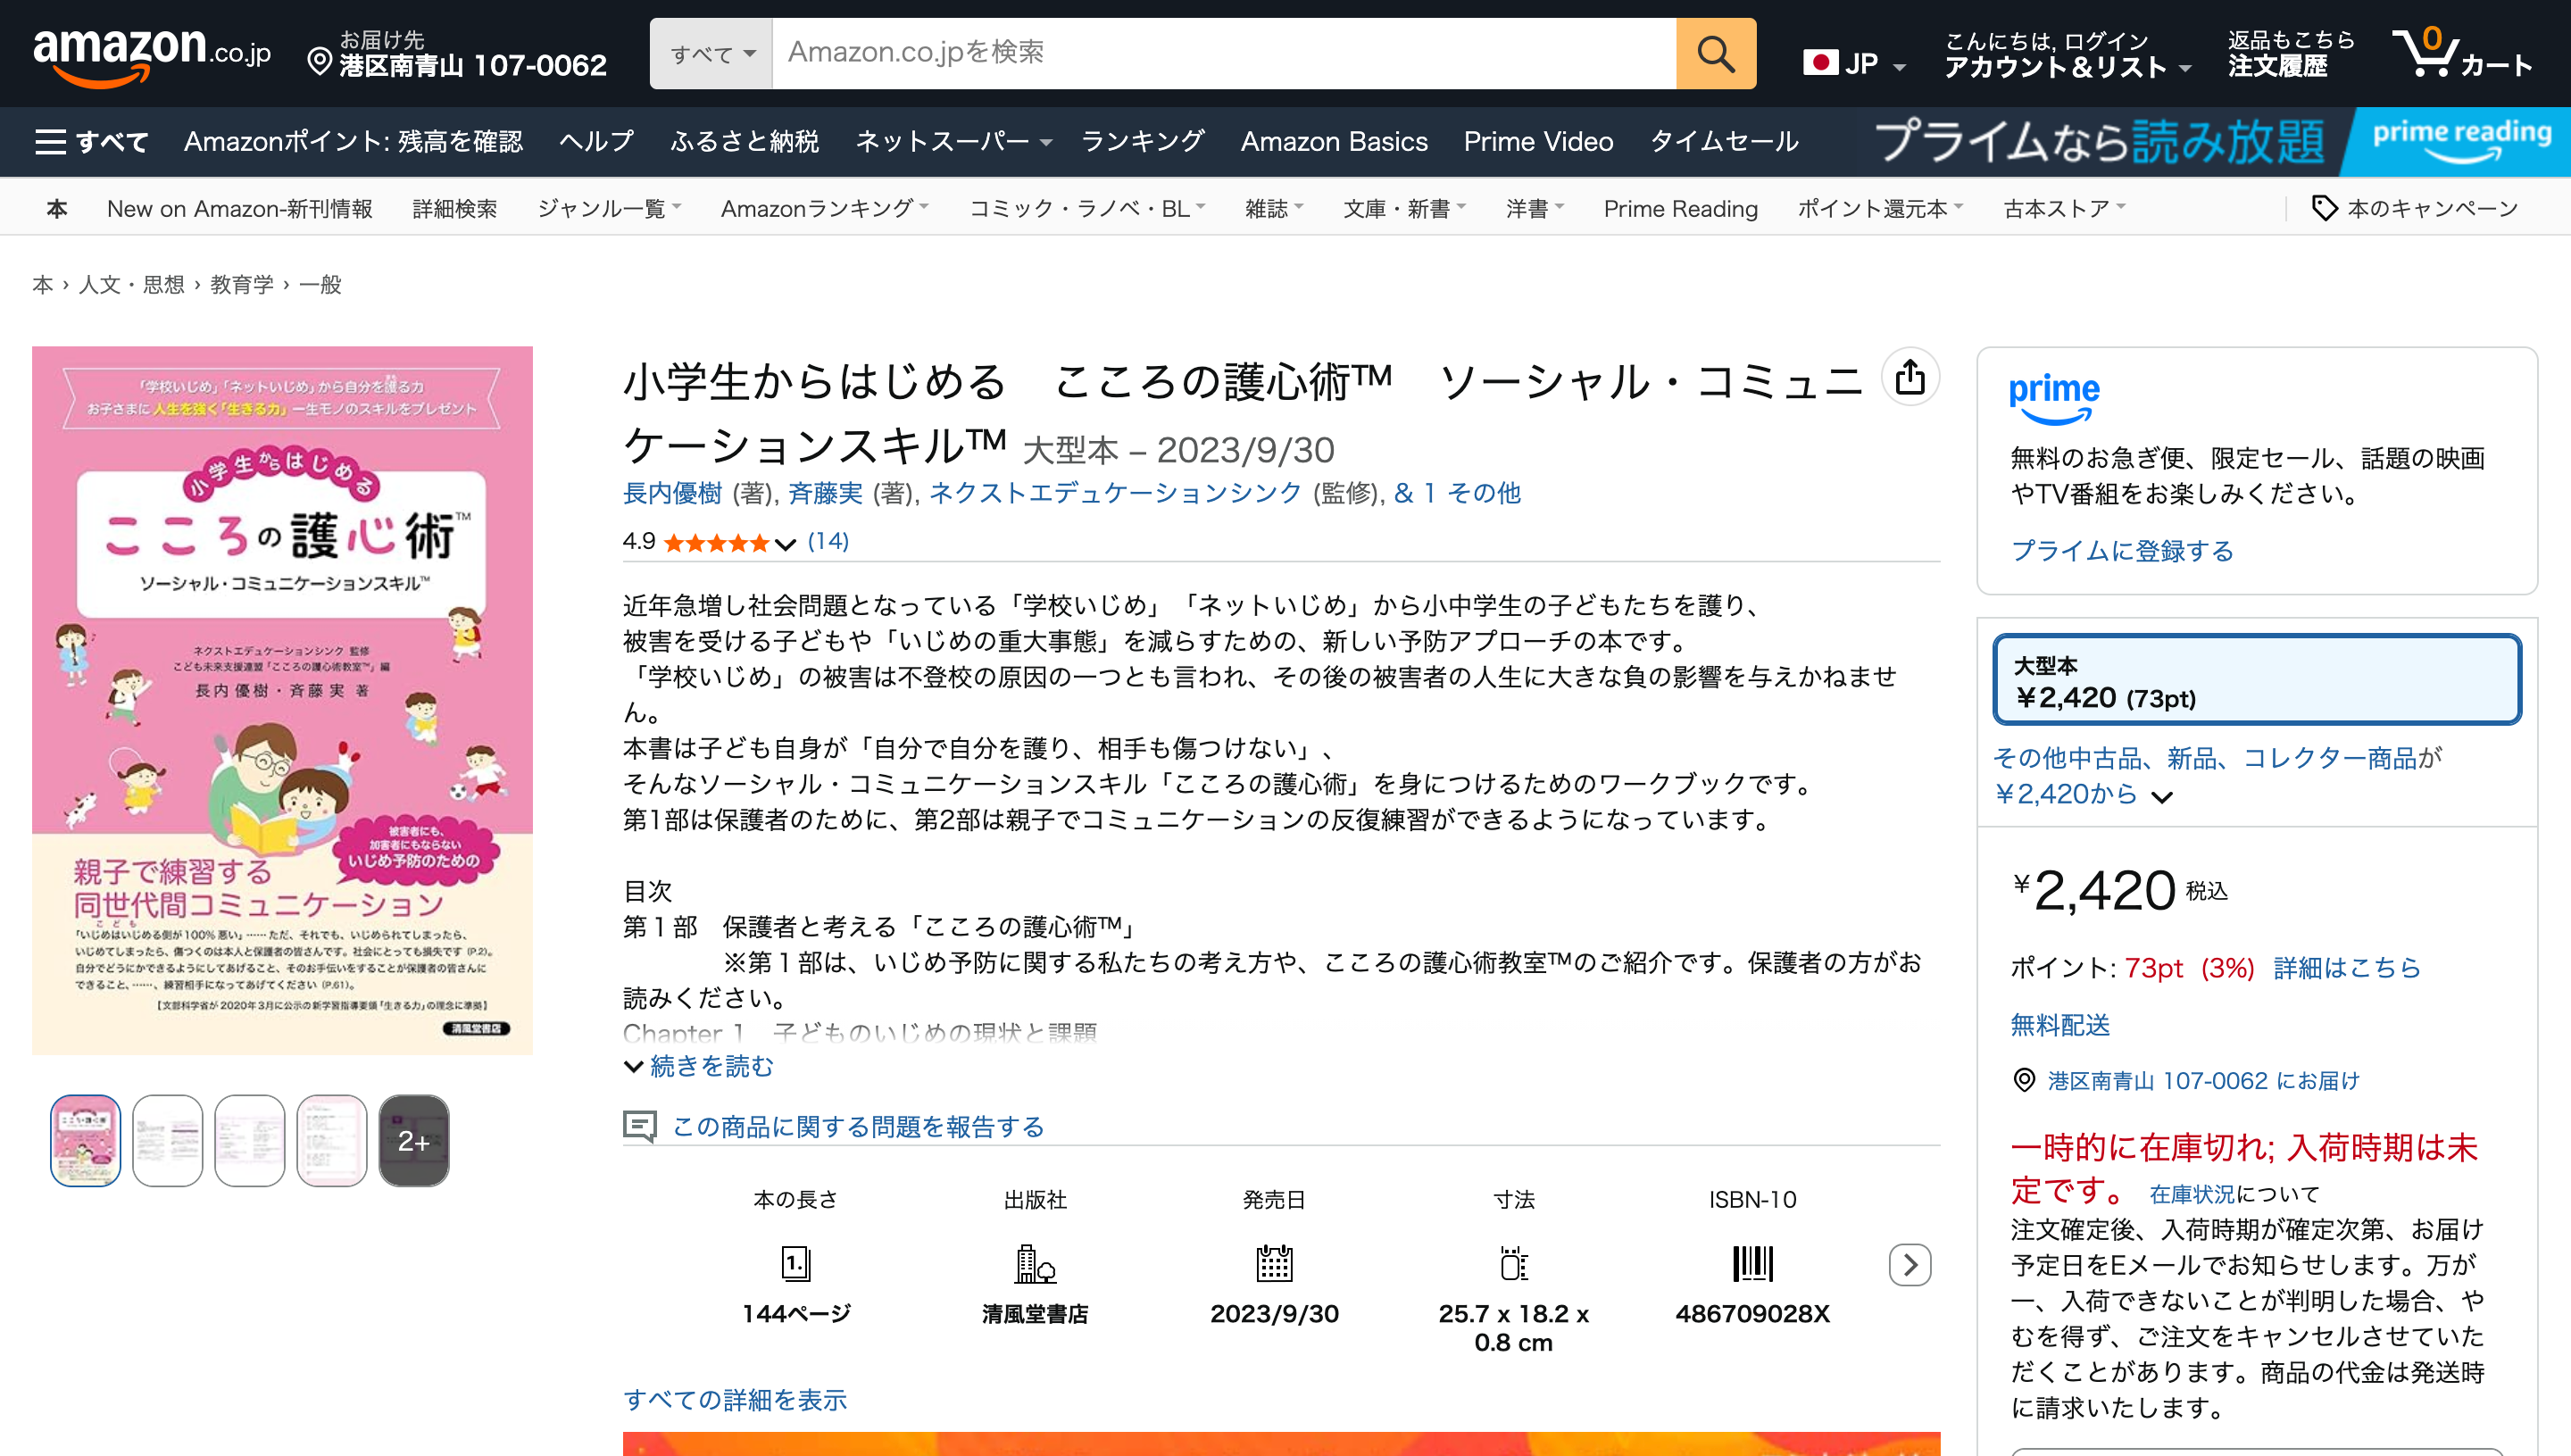This screenshot has height=1456, width=2571.
Task: Click the share icon beside the book title
Action: pyautogui.click(x=1910, y=378)
